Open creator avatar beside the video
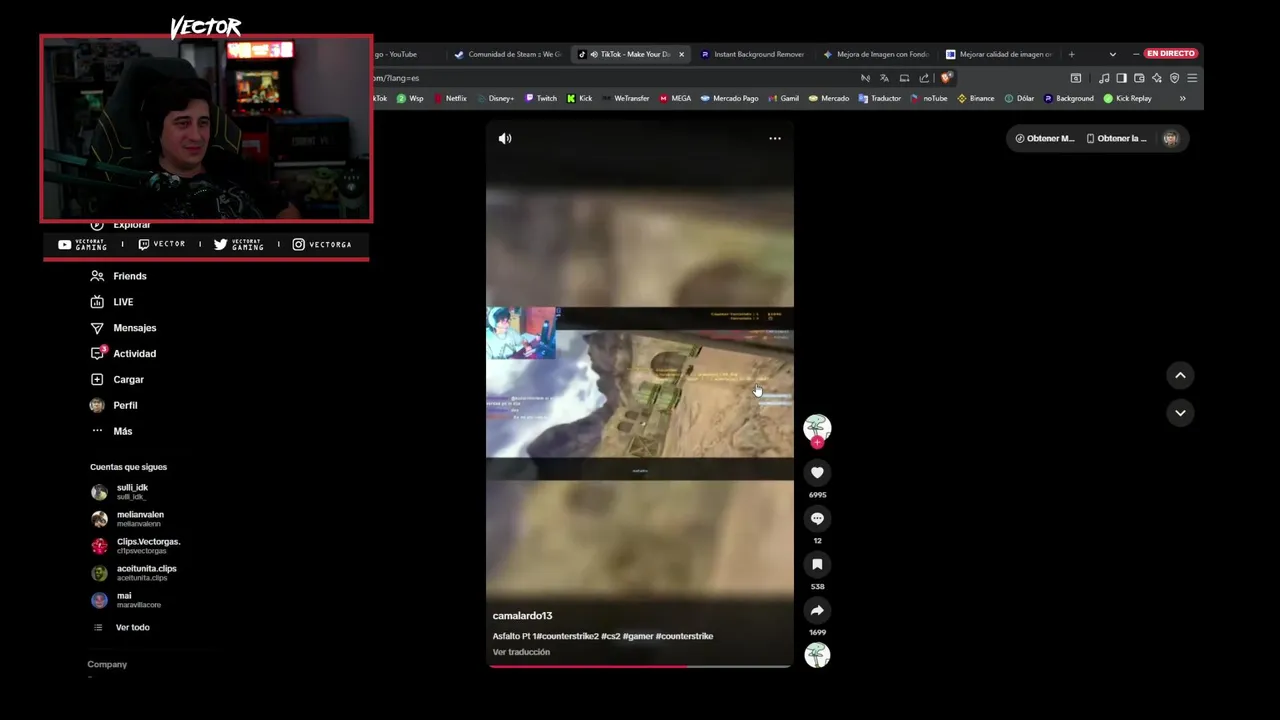Viewport: 1280px width, 720px height. pos(817,427)
